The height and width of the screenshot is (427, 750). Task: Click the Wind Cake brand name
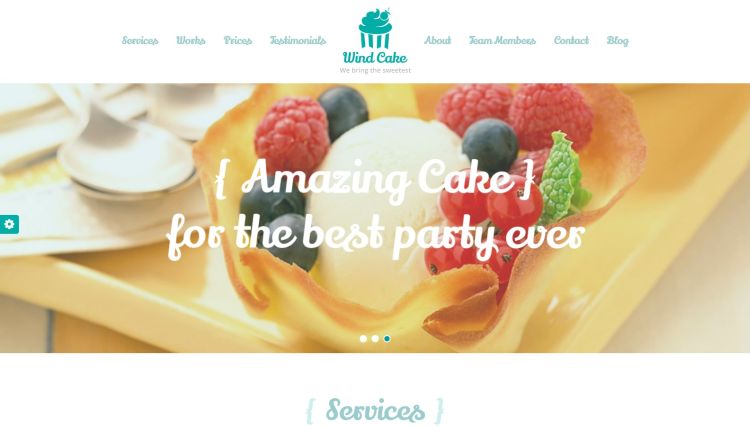pos(375,58)
